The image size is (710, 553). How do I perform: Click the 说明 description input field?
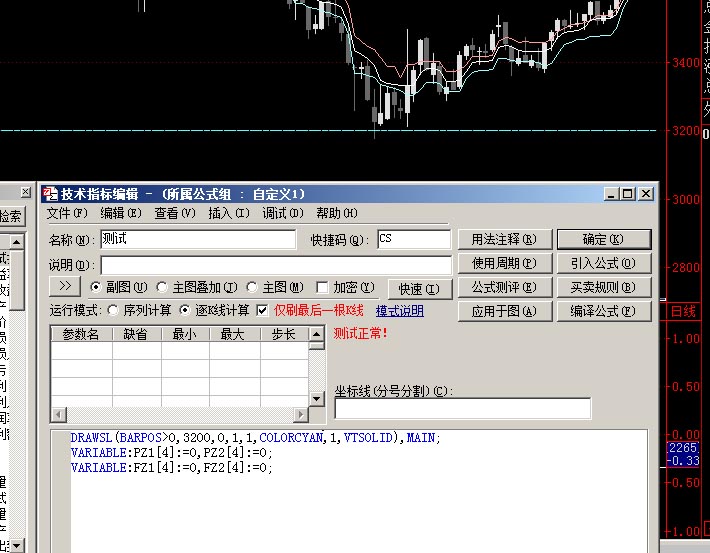tap(276, 265)
